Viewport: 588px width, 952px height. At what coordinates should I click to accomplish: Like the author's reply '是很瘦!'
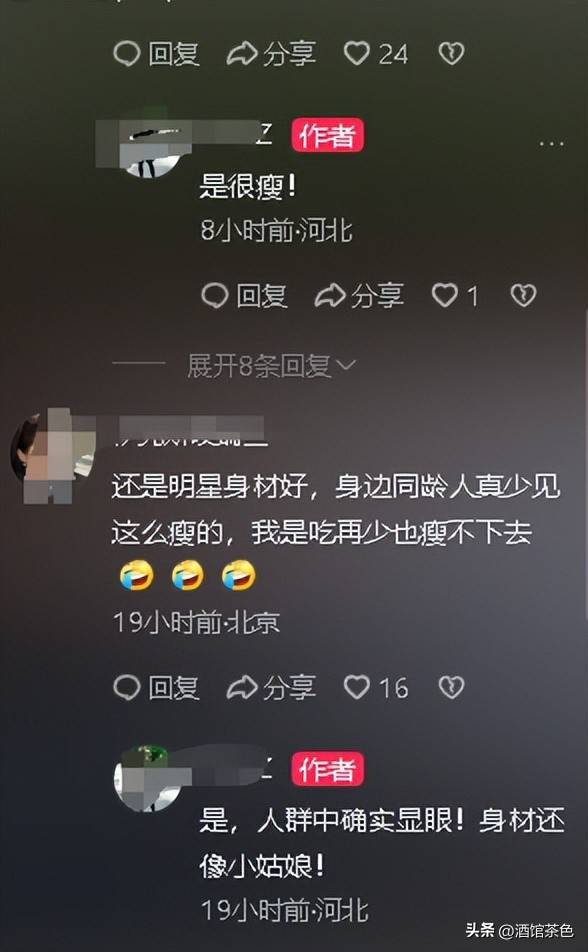[x=455, y=296]
